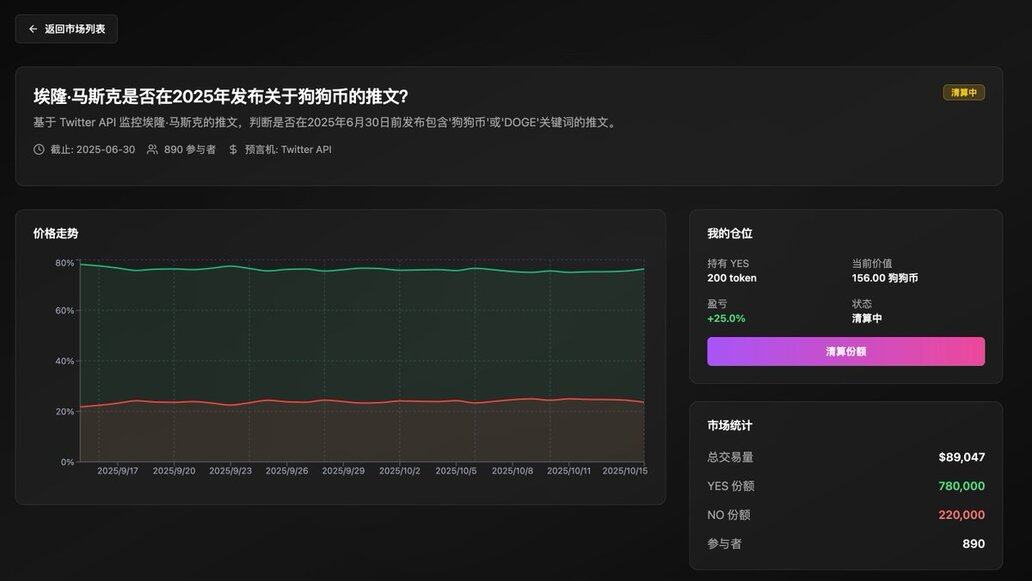Click the YES 份额 780,000 value
1032x581 pixels.
(961, 487)
